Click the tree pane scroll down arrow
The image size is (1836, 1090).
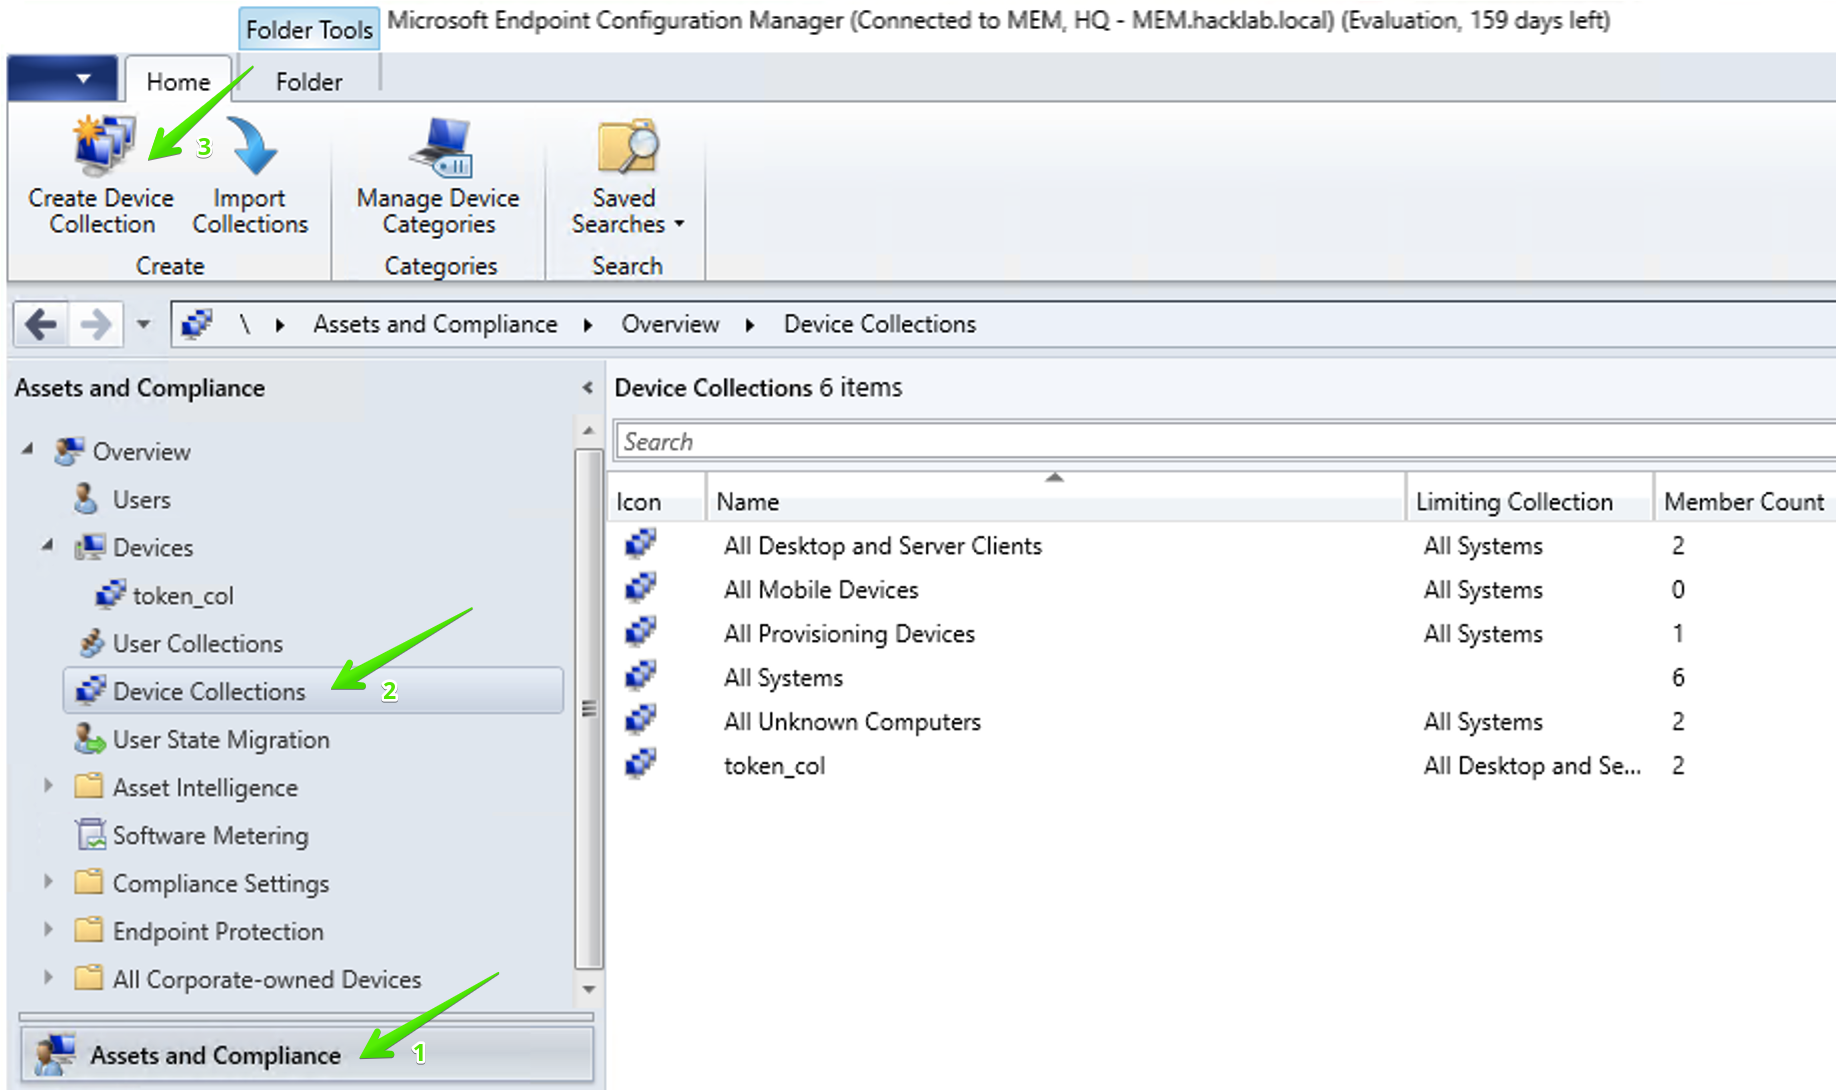(589, 989)
